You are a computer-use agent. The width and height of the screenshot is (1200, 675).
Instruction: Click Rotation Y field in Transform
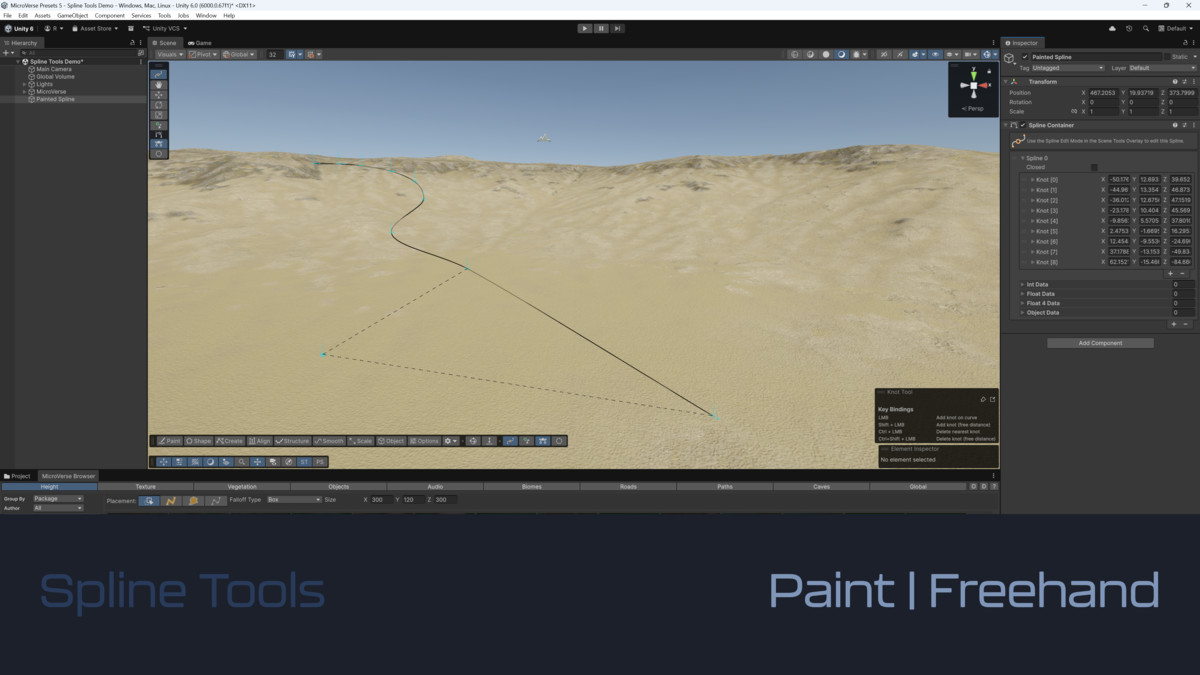point(1144,102)
